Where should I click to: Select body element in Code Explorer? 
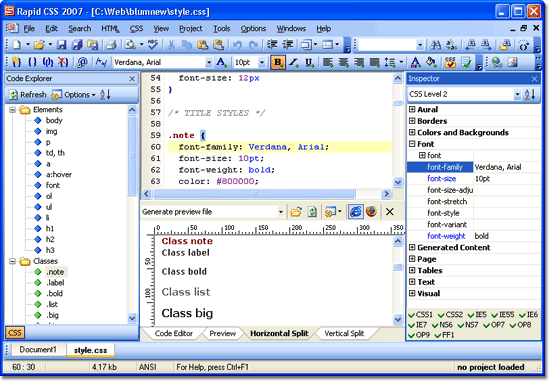coord(54,121)
